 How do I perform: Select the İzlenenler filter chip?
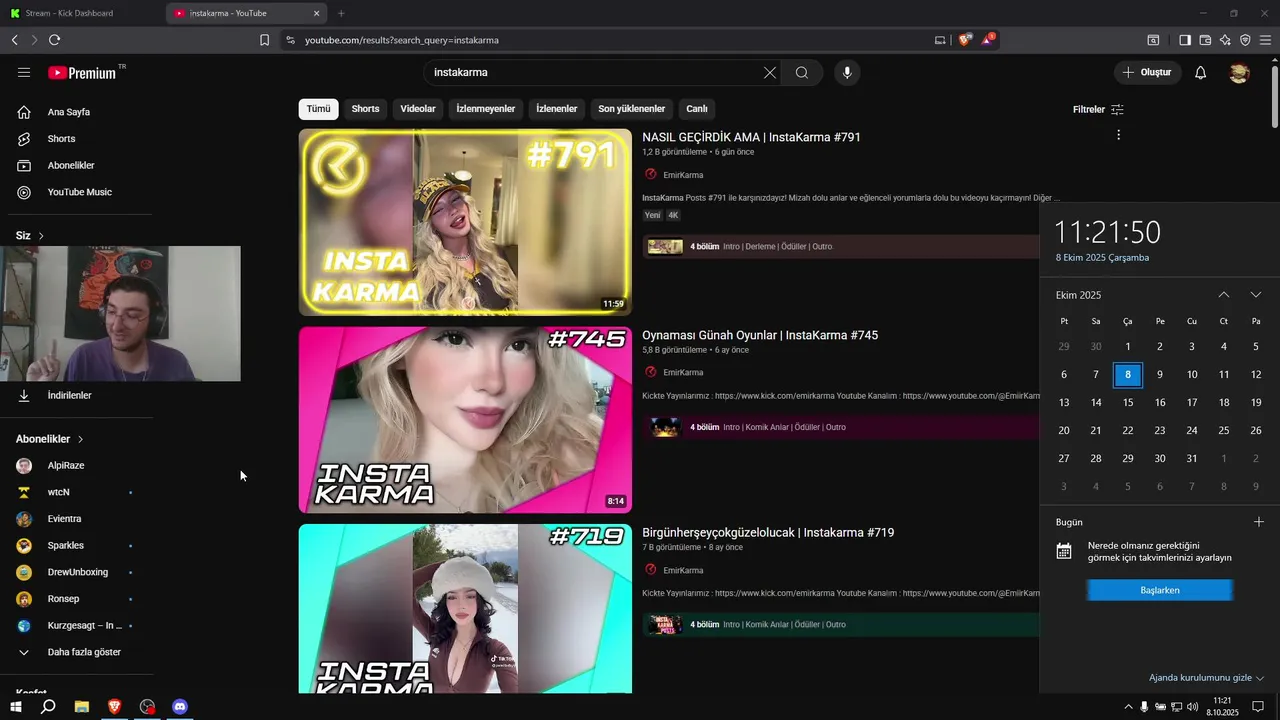pyautogui.click(x=557, y=109)
